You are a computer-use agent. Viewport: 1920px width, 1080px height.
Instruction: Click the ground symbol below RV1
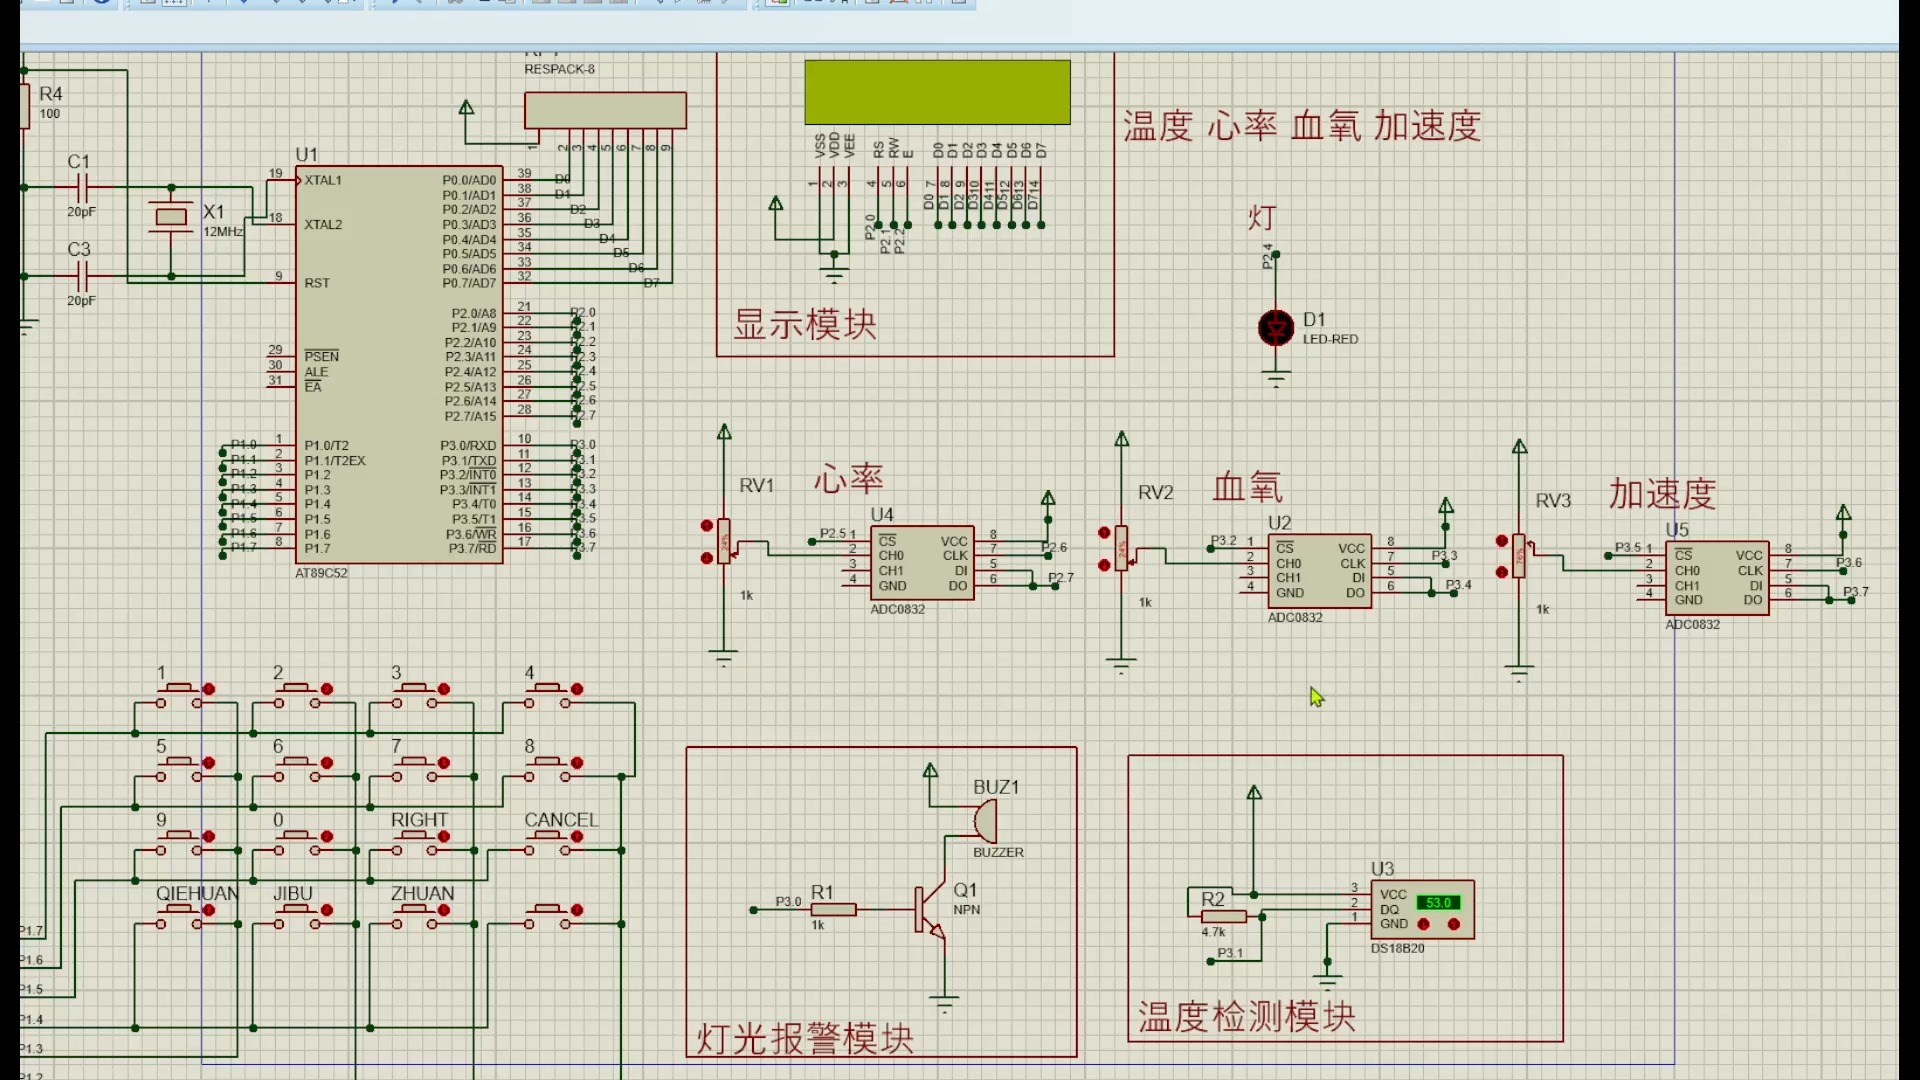pyautogui.click(x=723, y=658)
